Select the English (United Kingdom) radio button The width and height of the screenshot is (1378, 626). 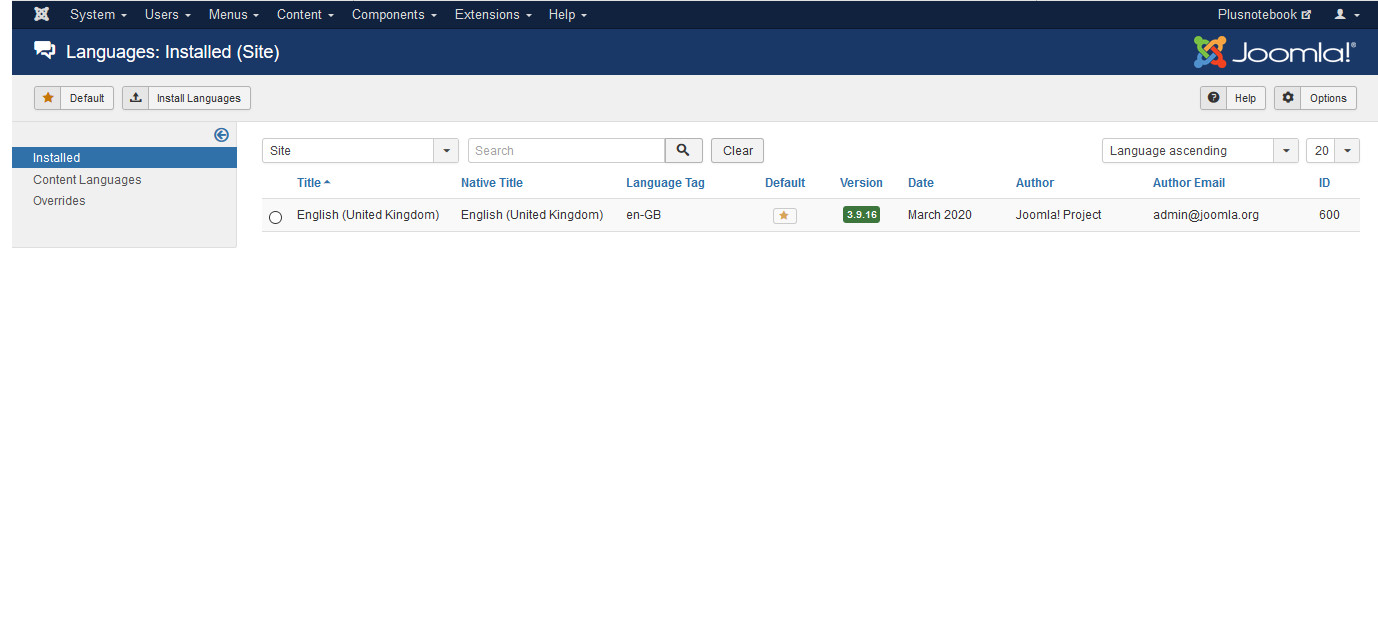pyautogui.click(x=276, y=217)
